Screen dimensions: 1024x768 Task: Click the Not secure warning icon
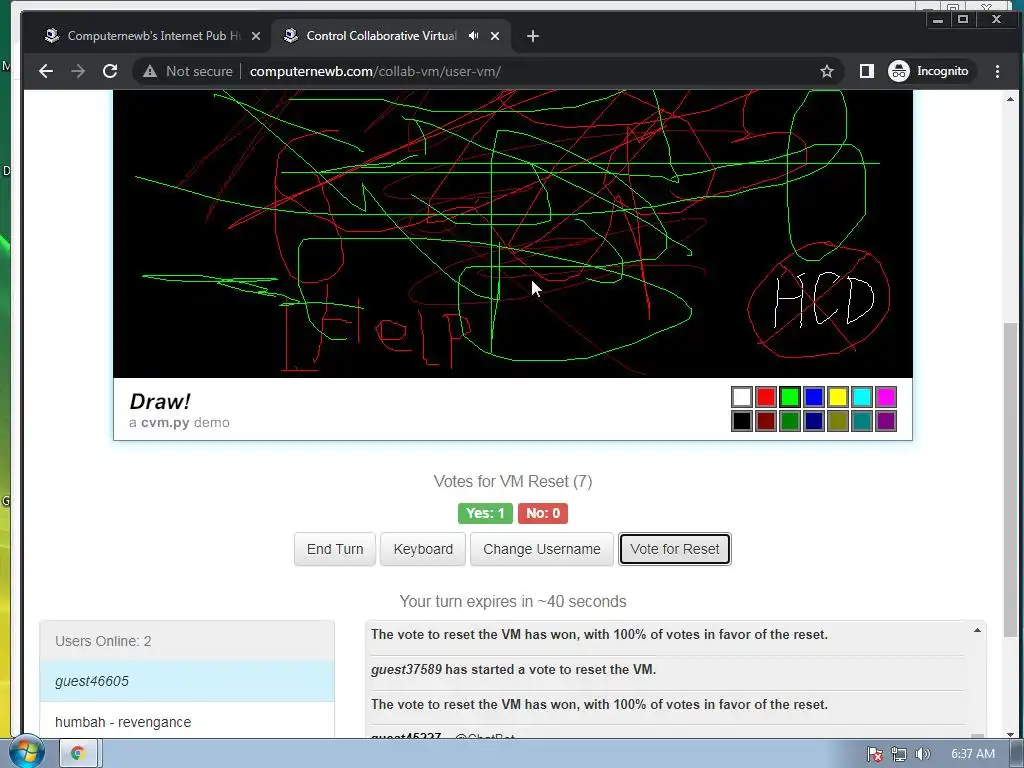click(x=150, y=71)
